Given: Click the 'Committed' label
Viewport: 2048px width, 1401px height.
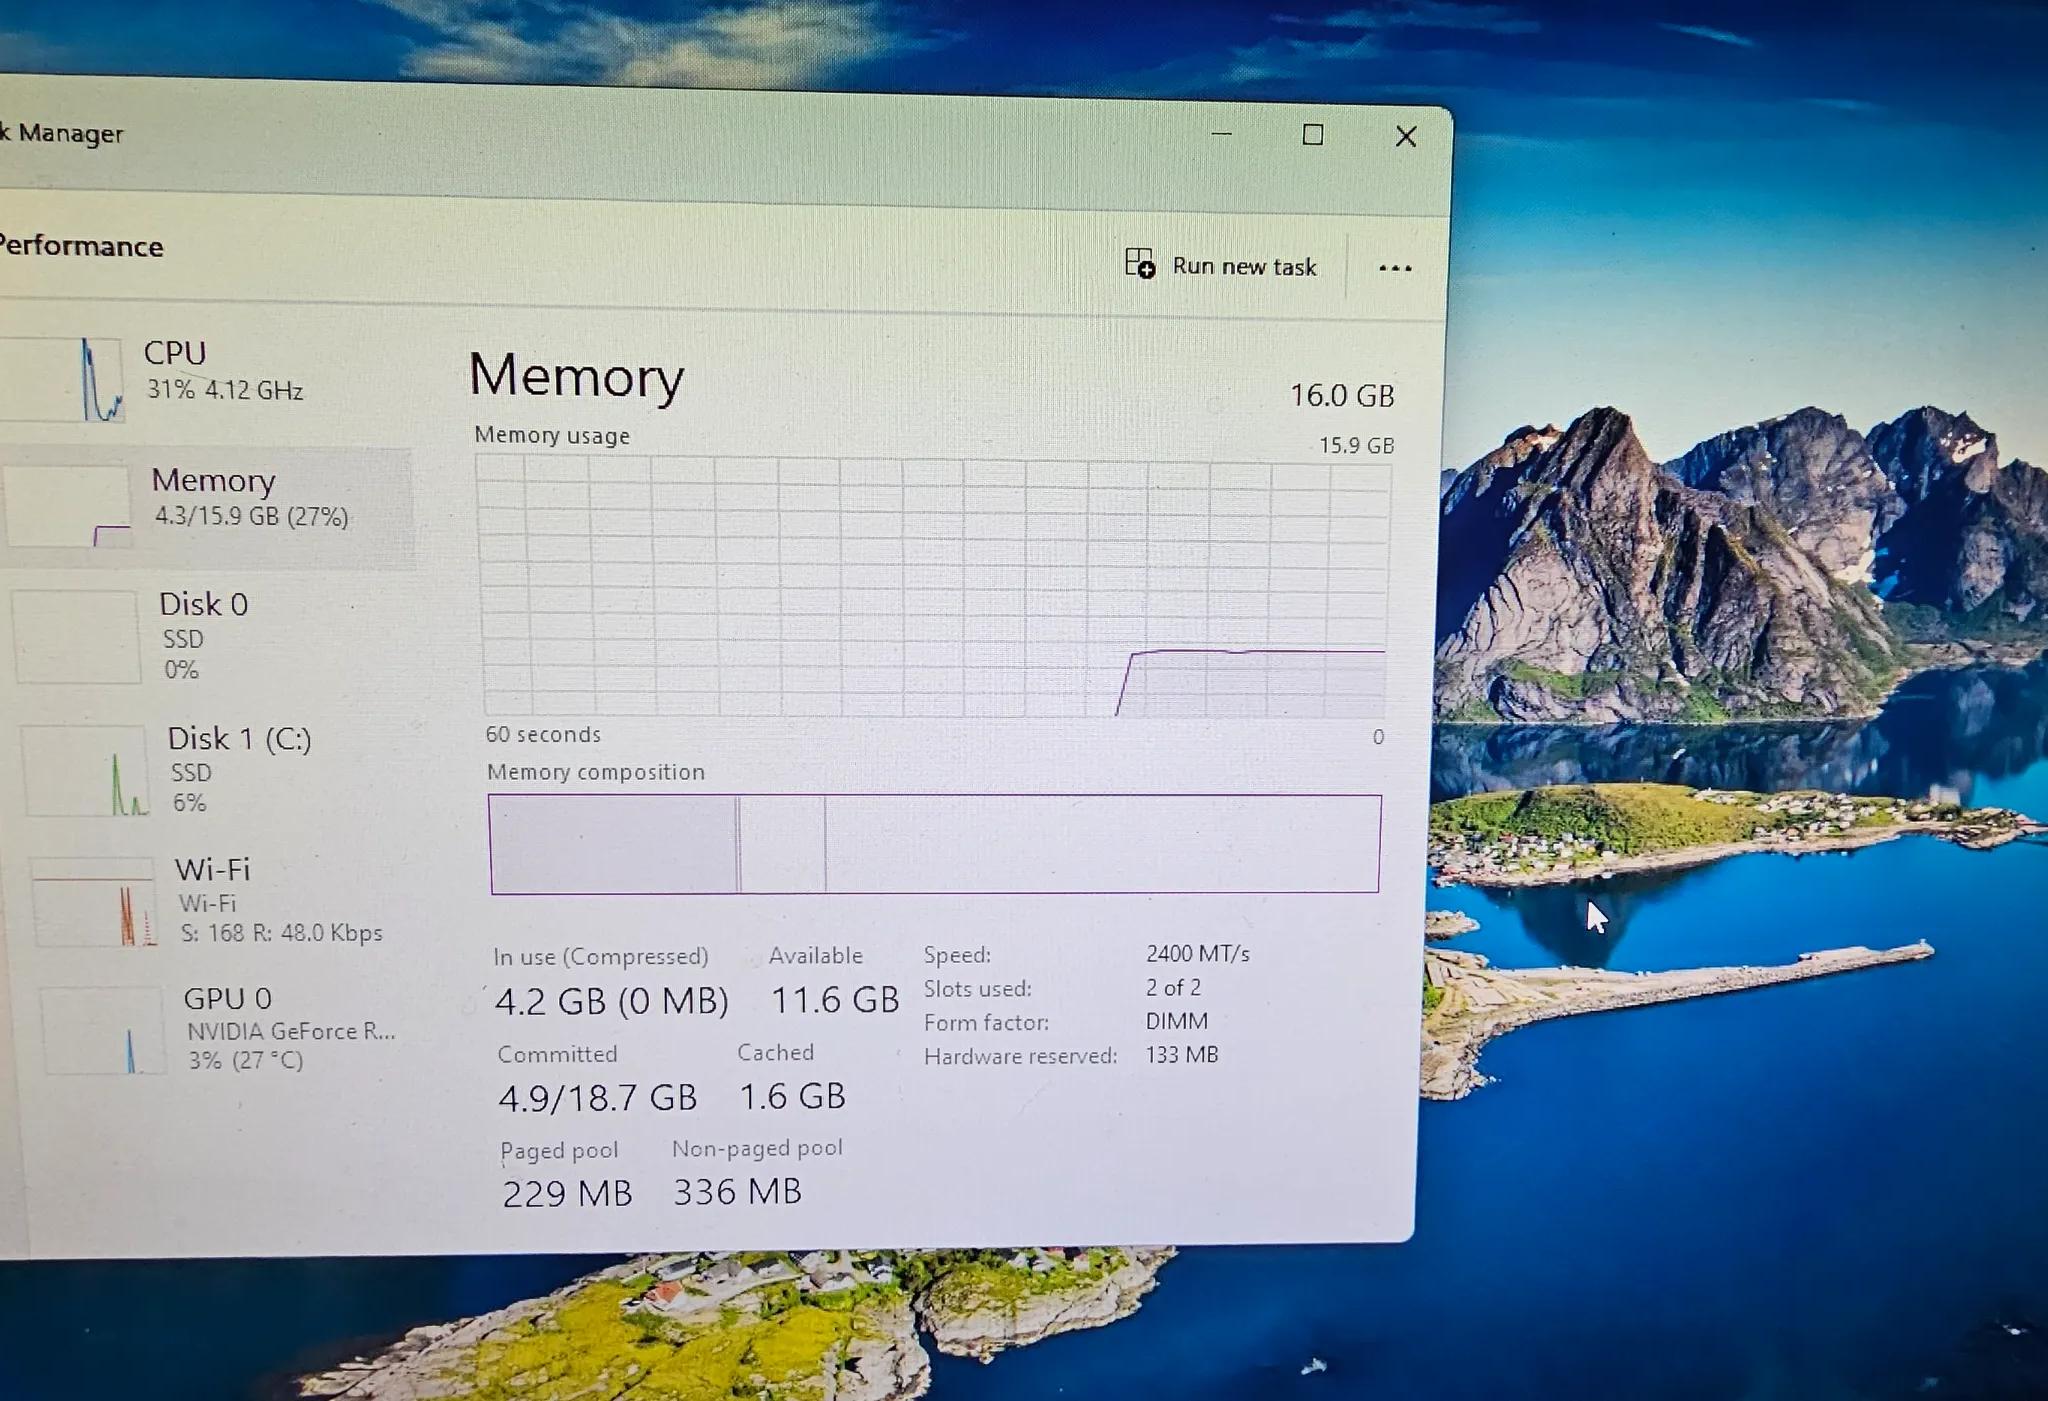Looking at the screenshot, I should (557, 1055).
